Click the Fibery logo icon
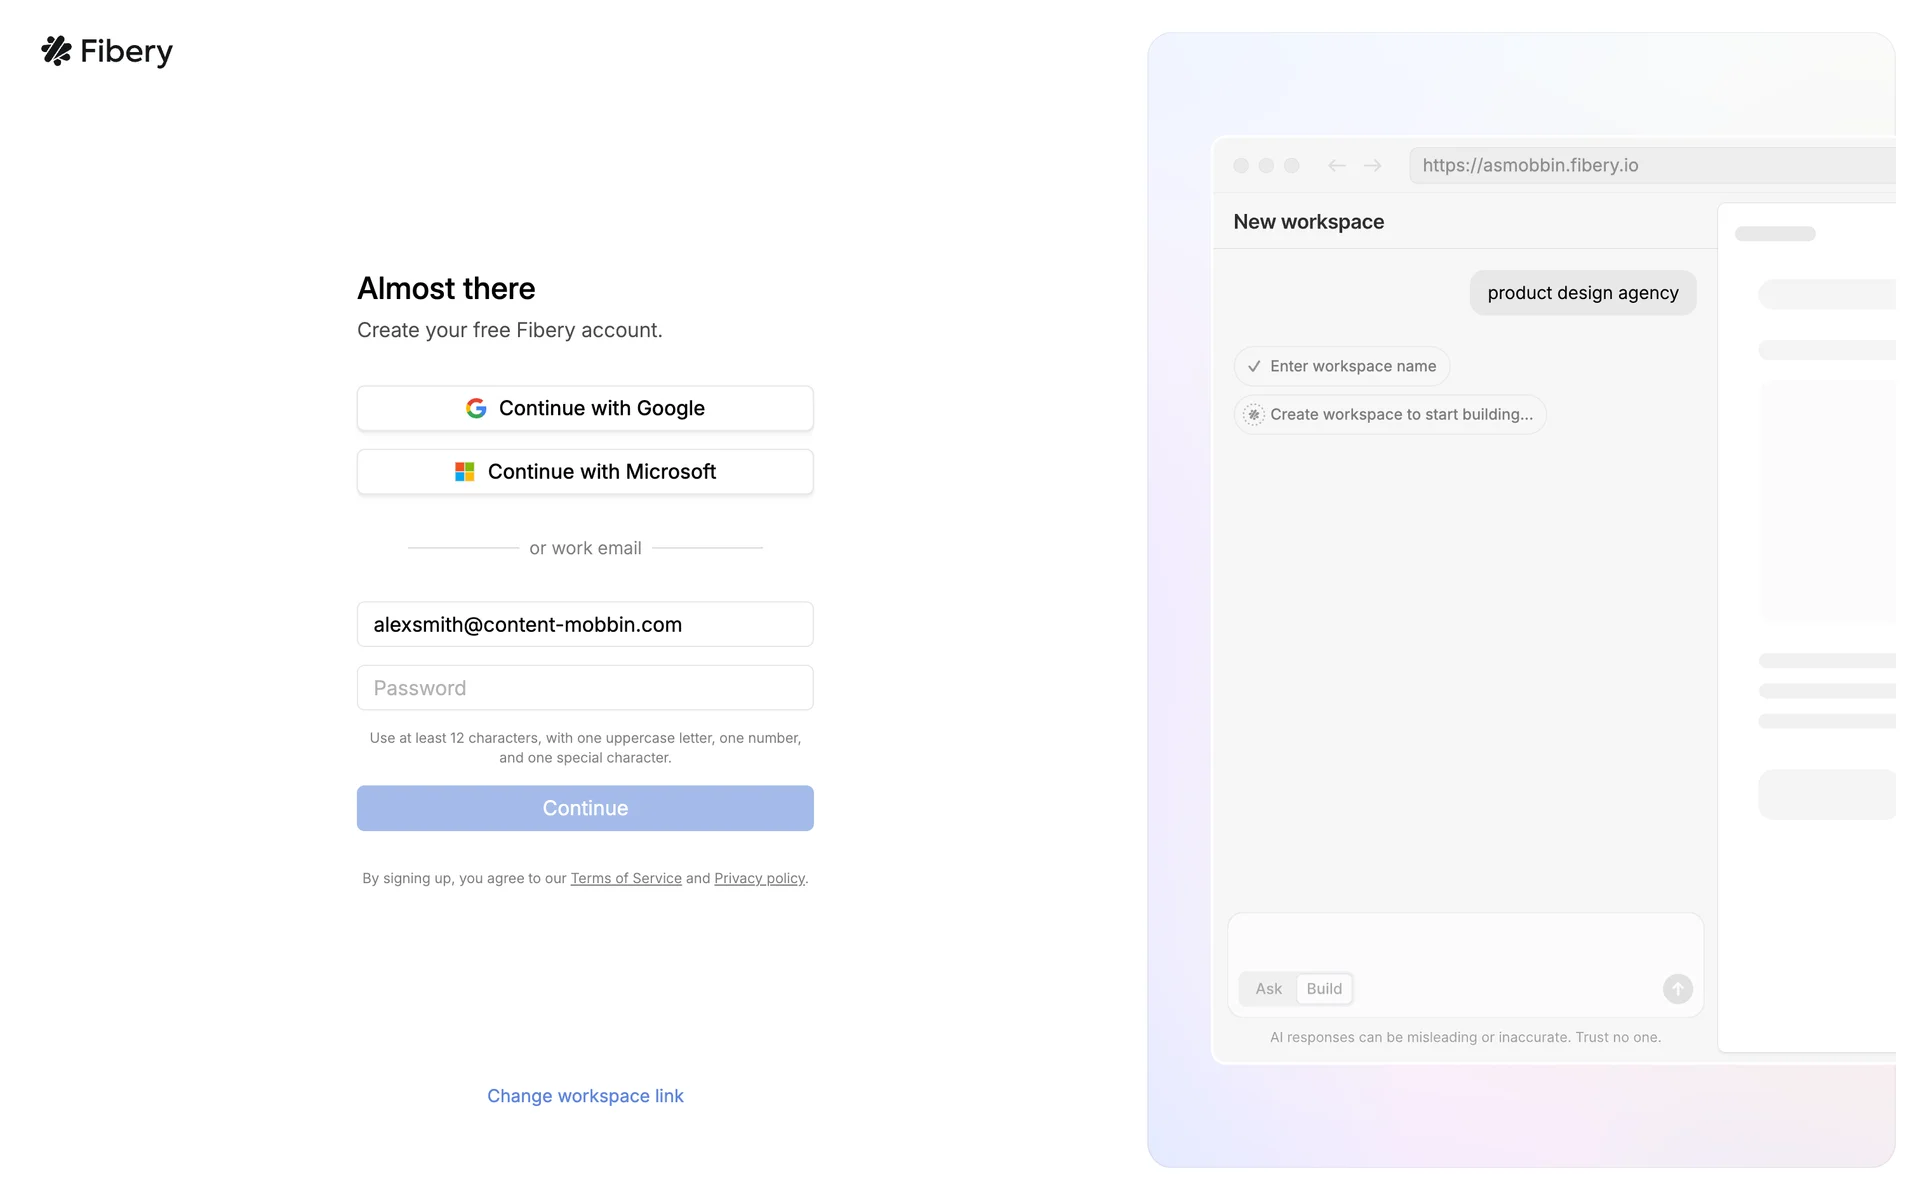 point(57,51)
